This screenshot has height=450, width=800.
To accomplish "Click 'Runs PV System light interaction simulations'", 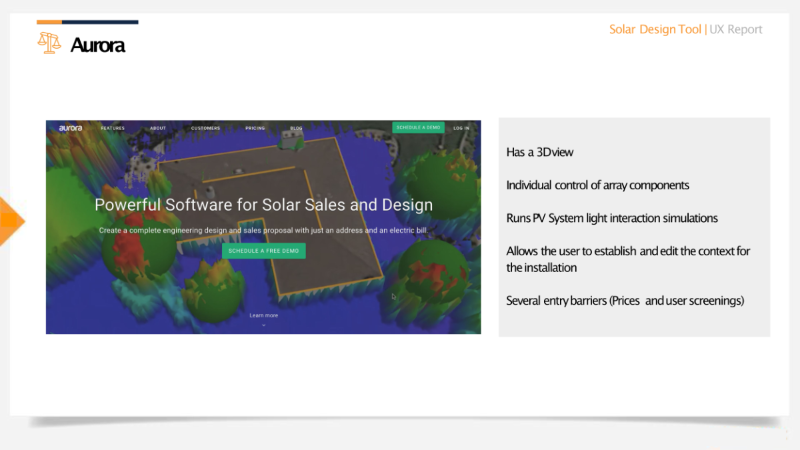I will (x=612, y=218).
